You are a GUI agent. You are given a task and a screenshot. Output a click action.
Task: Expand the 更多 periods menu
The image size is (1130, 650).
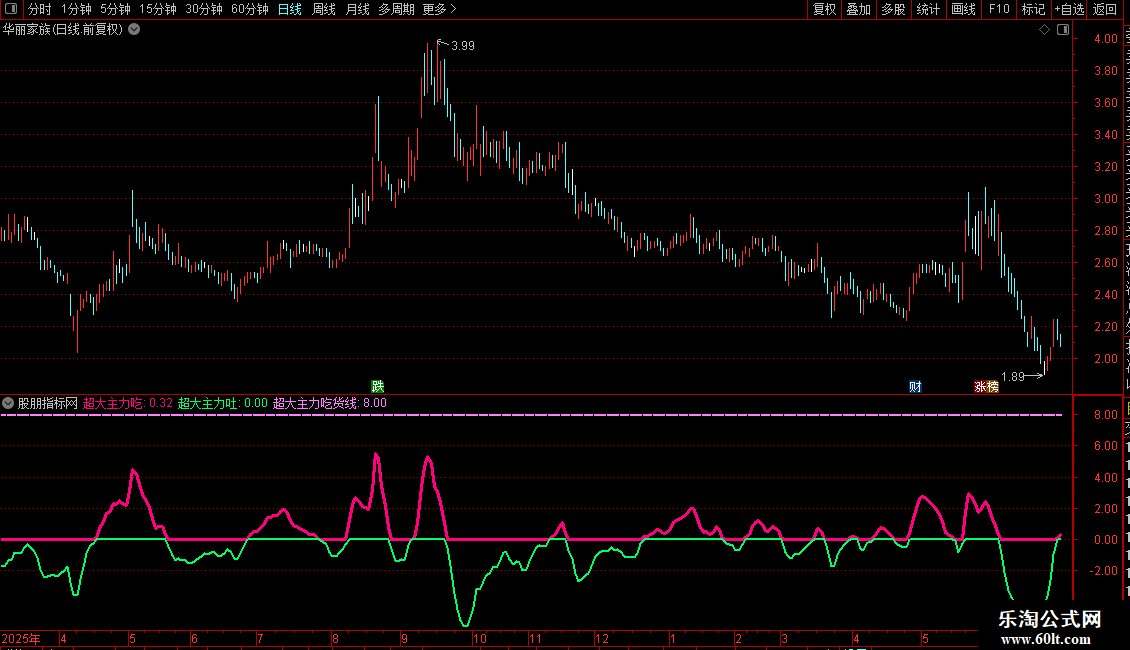coord(439,9)
